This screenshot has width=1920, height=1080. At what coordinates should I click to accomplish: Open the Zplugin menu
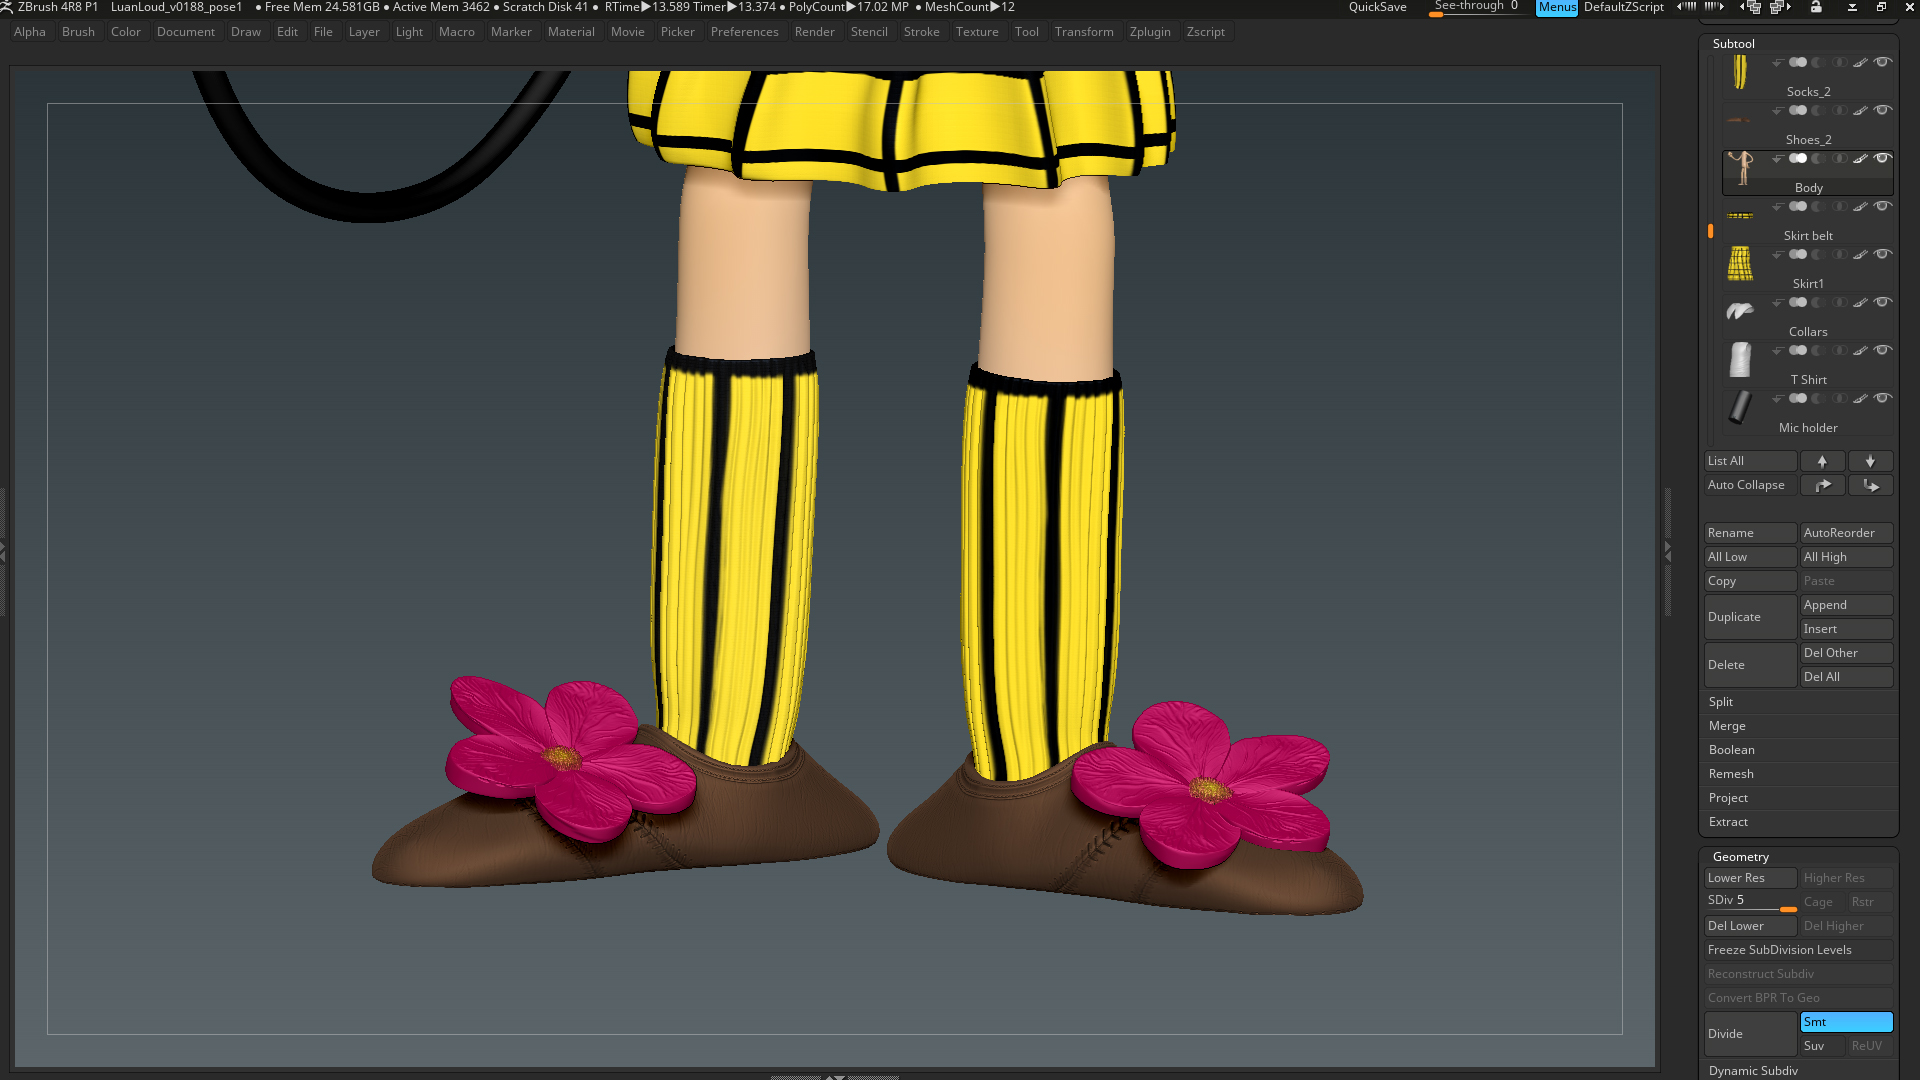1150,32
